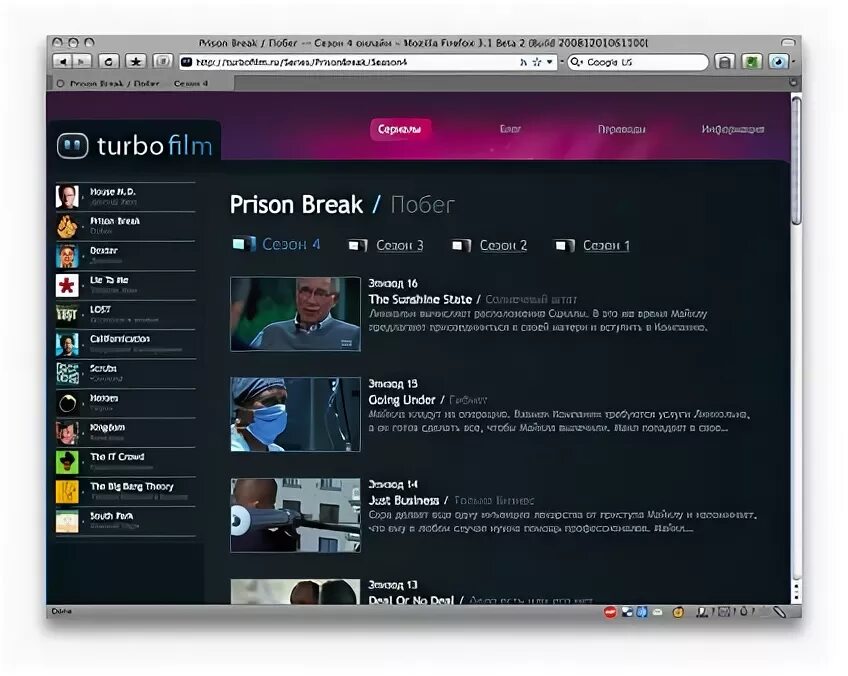Click the turbofilm logo icon
The height and width of the screenshot is (676, 848).
[x=74, y=146]
